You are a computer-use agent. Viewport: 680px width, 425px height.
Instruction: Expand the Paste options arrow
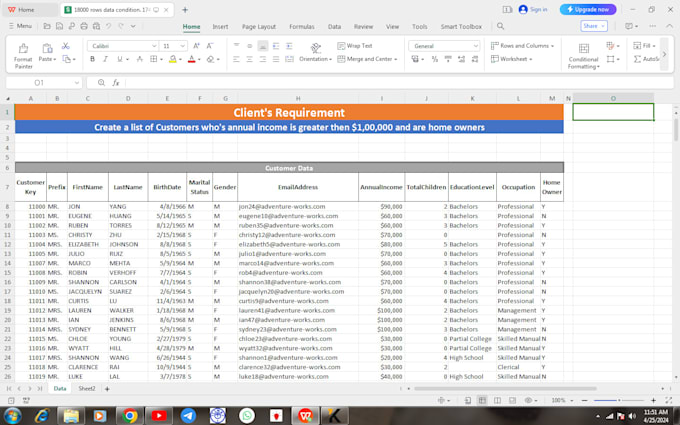55,59
